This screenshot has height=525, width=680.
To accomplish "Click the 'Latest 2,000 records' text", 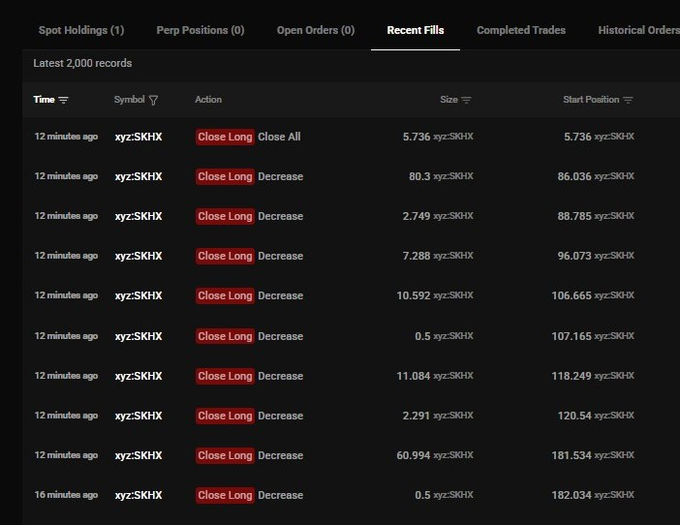I will pyautogui.click(x=82, y=63).
